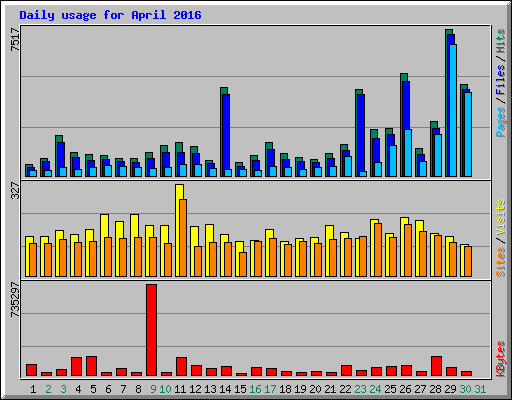512x400 pixels.
Task: Click the red "KBytes" legend label
Action: pyautogui.click(x=501, y=359)
